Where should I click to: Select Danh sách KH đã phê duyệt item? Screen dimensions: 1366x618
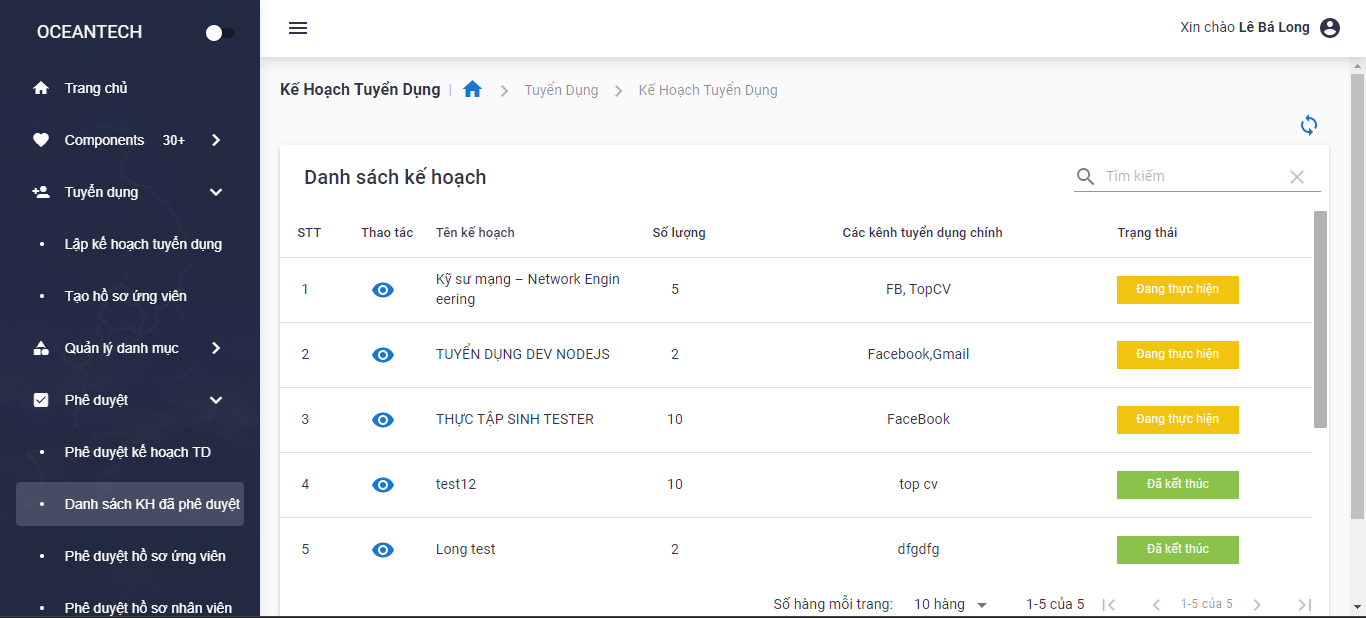130,504
